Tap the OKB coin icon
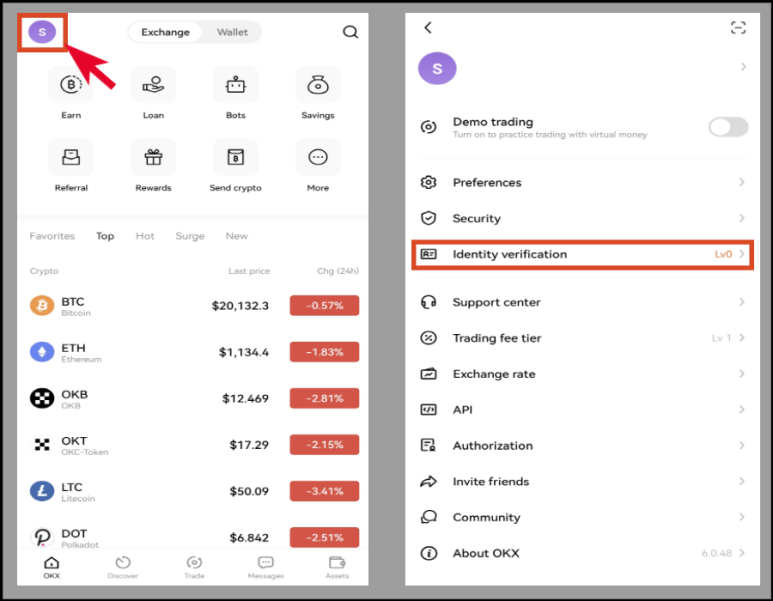 point(42,398)
